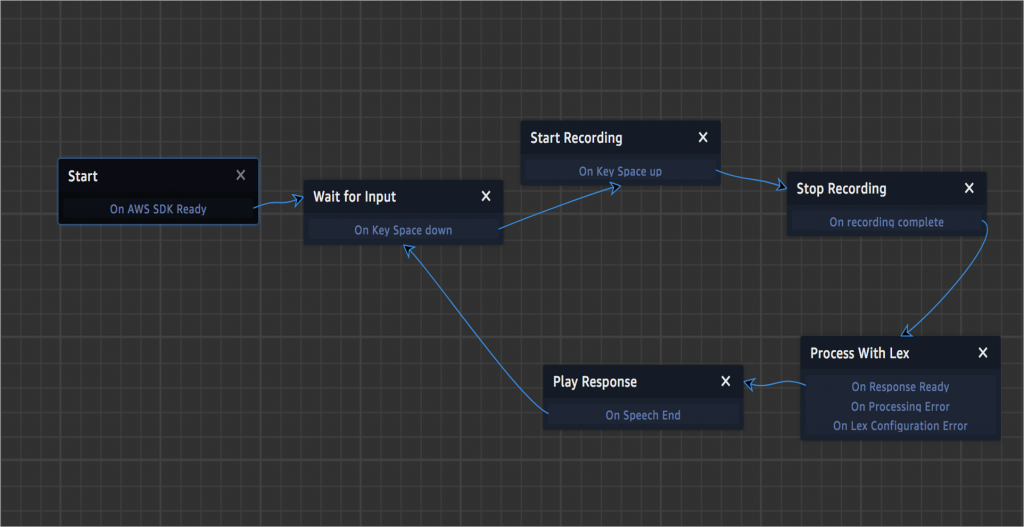
Task: Remove the Stop Recording state with its X
Action: tap(969, 188)
